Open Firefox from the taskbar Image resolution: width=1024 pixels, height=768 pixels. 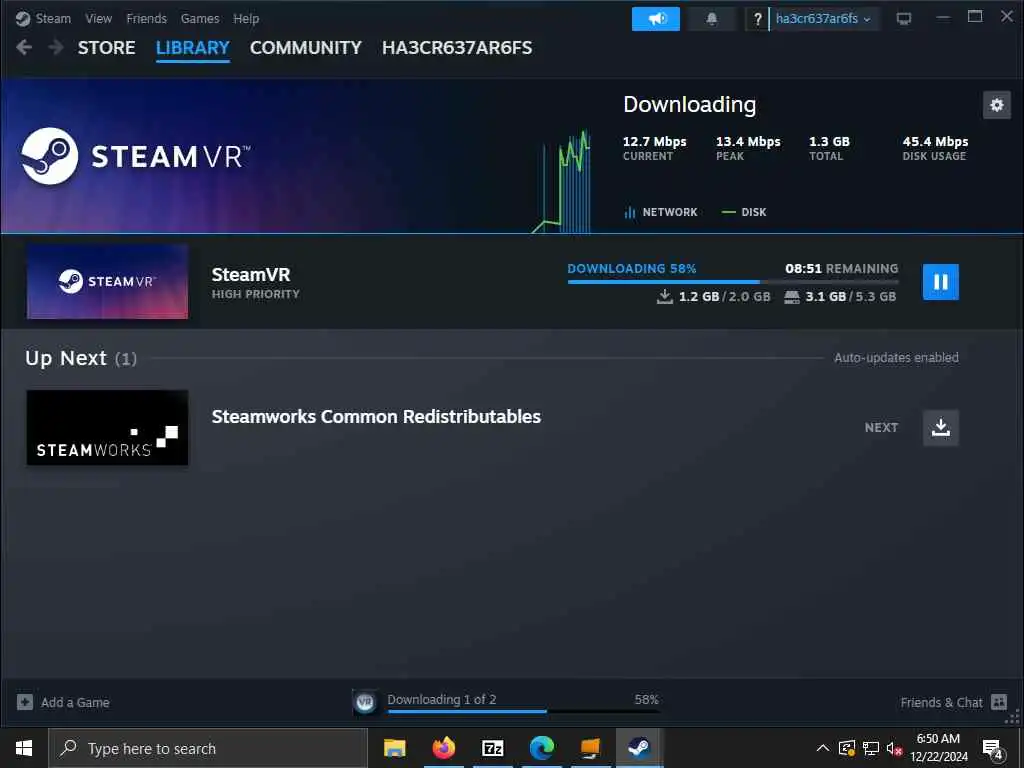[443, 748]
